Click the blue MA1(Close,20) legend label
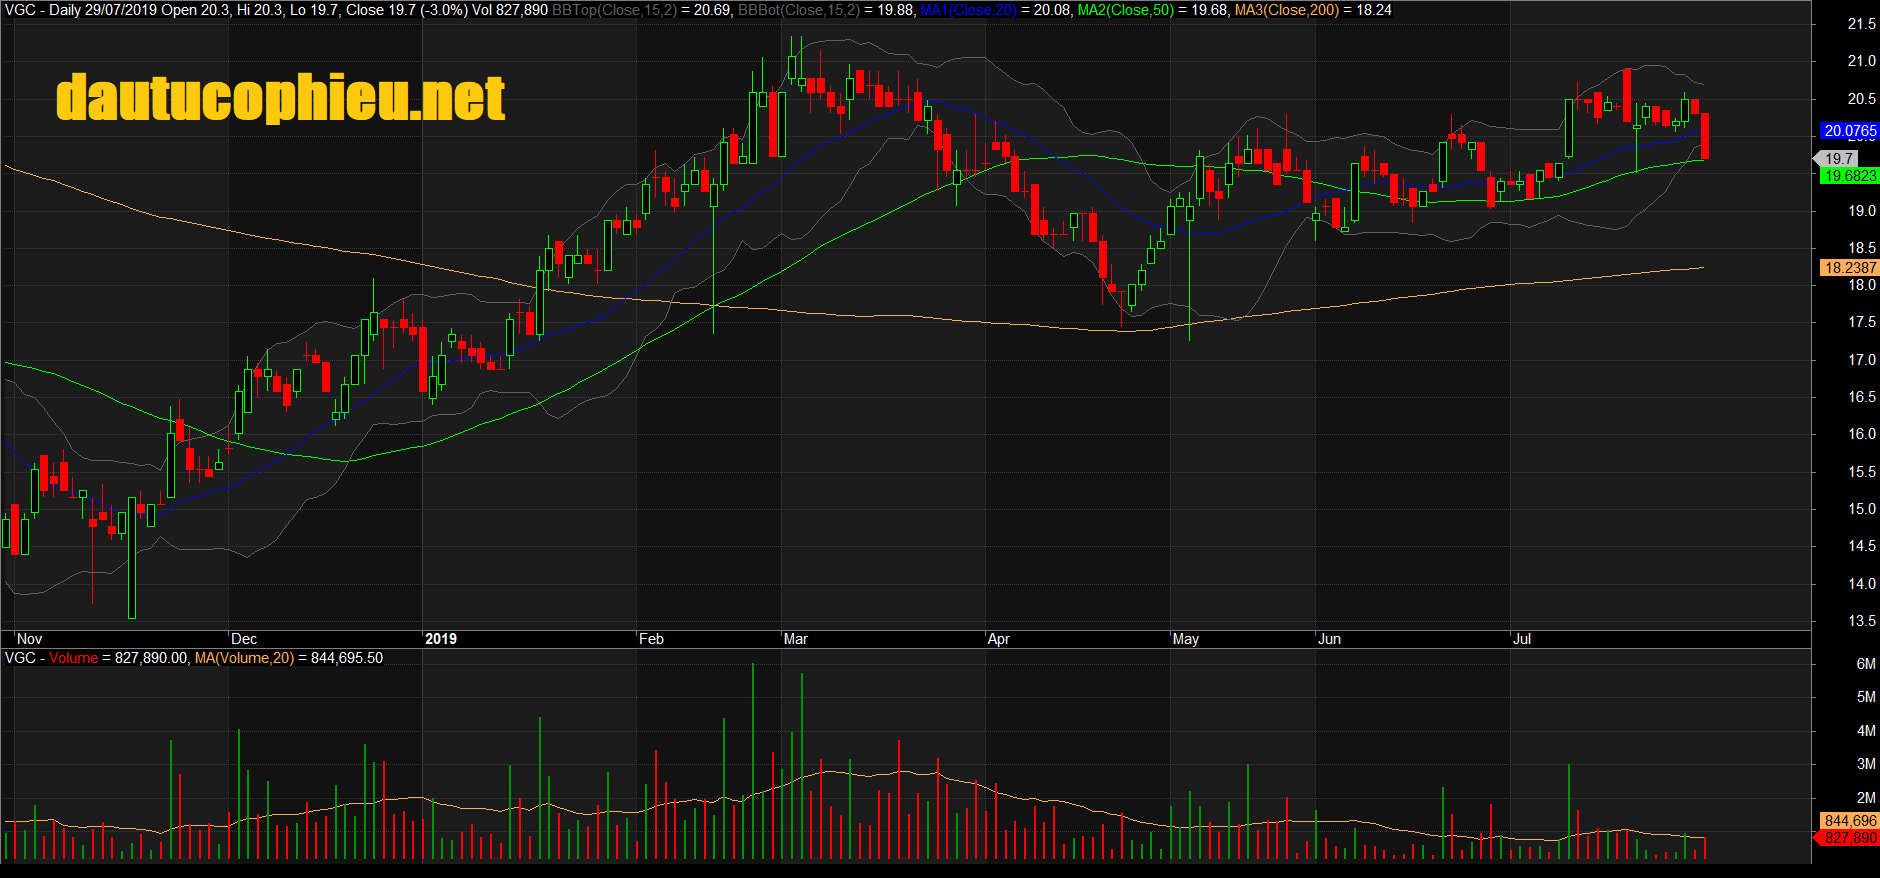Viewport: 1880px width, 878px height. coord(967,10)
